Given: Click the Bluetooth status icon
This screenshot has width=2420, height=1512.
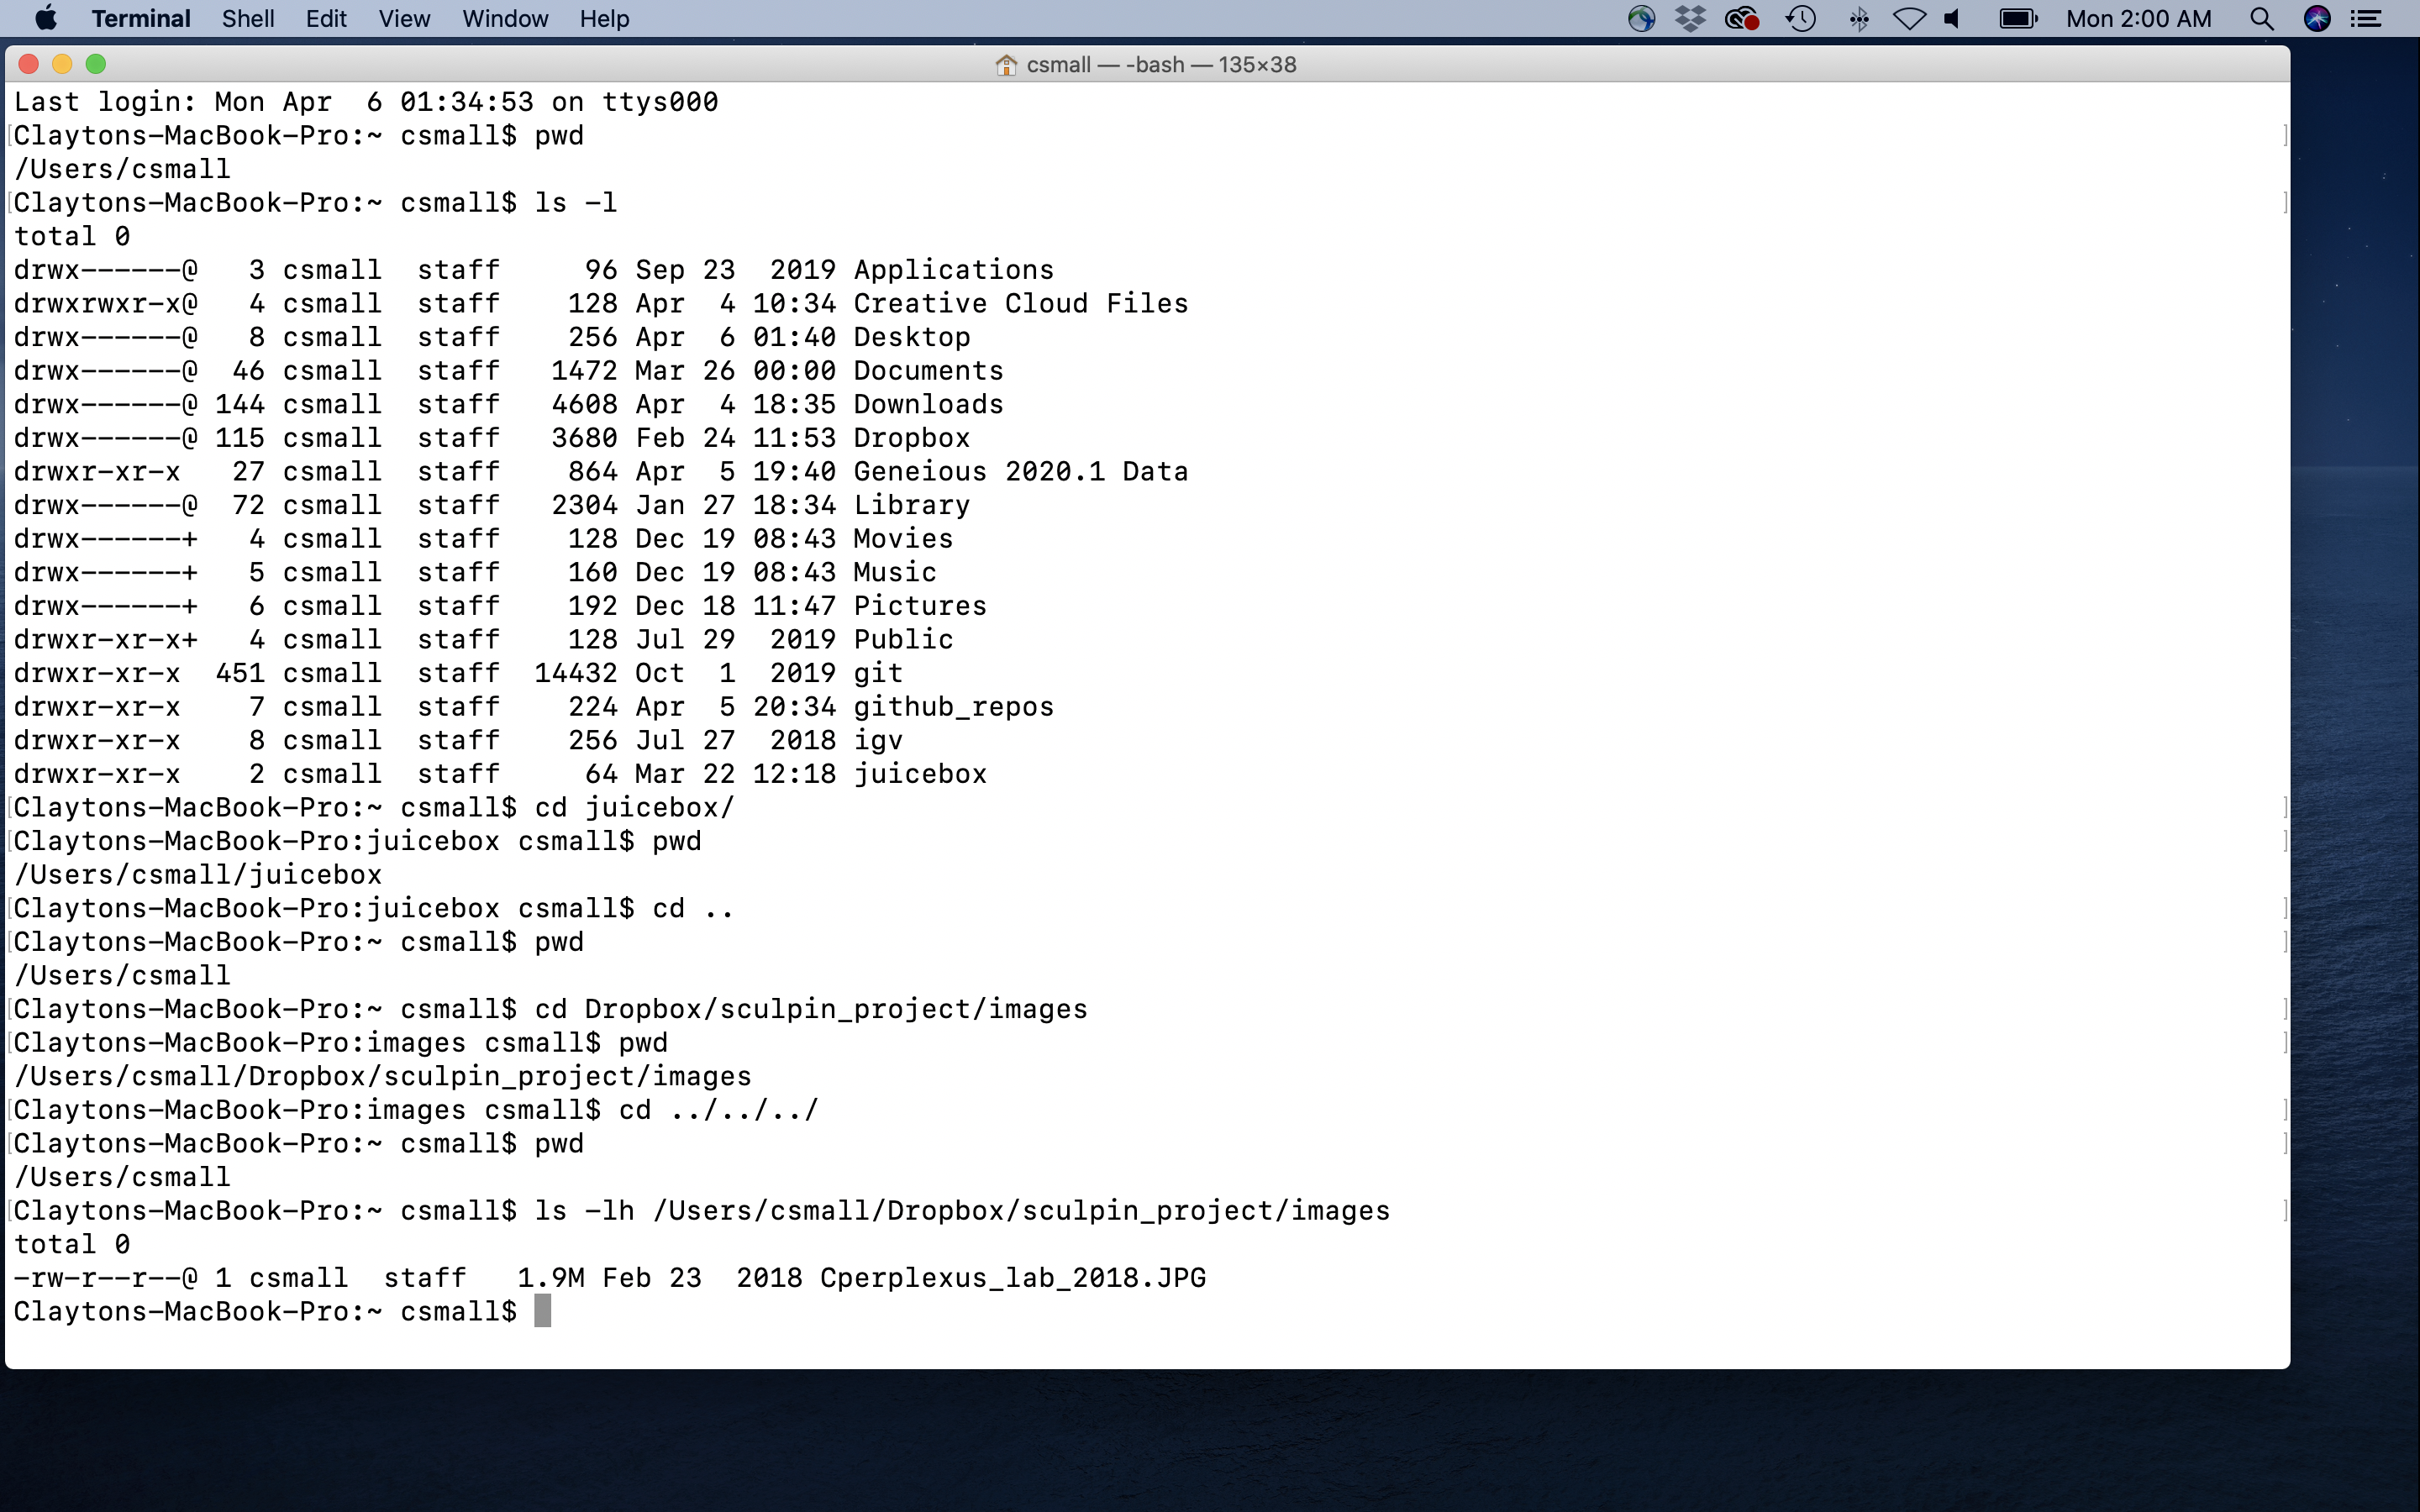Looking at the screenshot, I should (1858, 18).
